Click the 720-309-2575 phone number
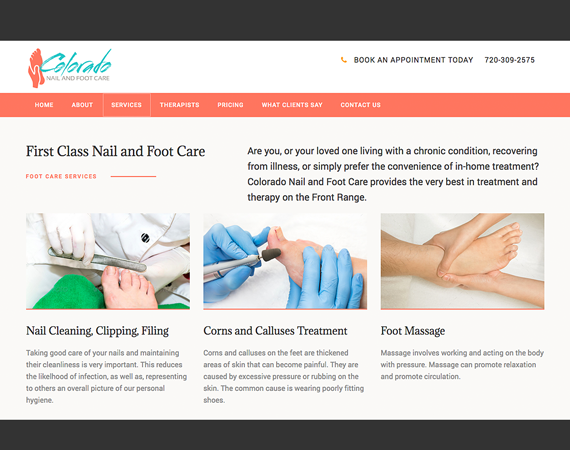This screenshot has height=450, width=570. (510, 60)
